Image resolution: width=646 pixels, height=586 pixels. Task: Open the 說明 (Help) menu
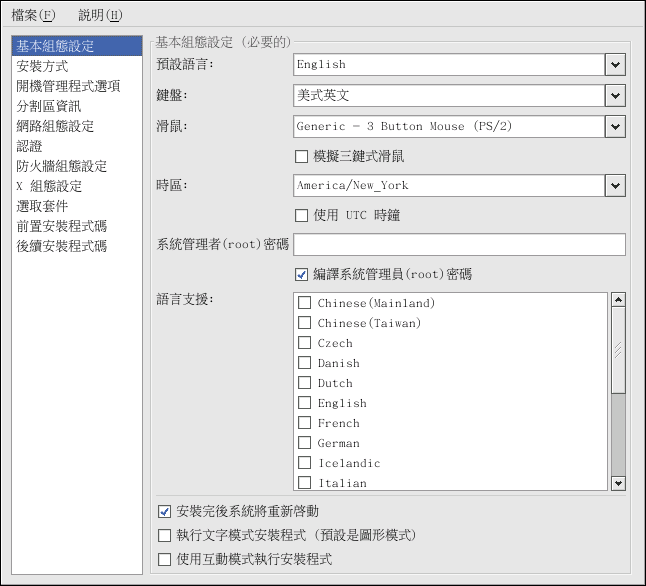click(100, 15)
